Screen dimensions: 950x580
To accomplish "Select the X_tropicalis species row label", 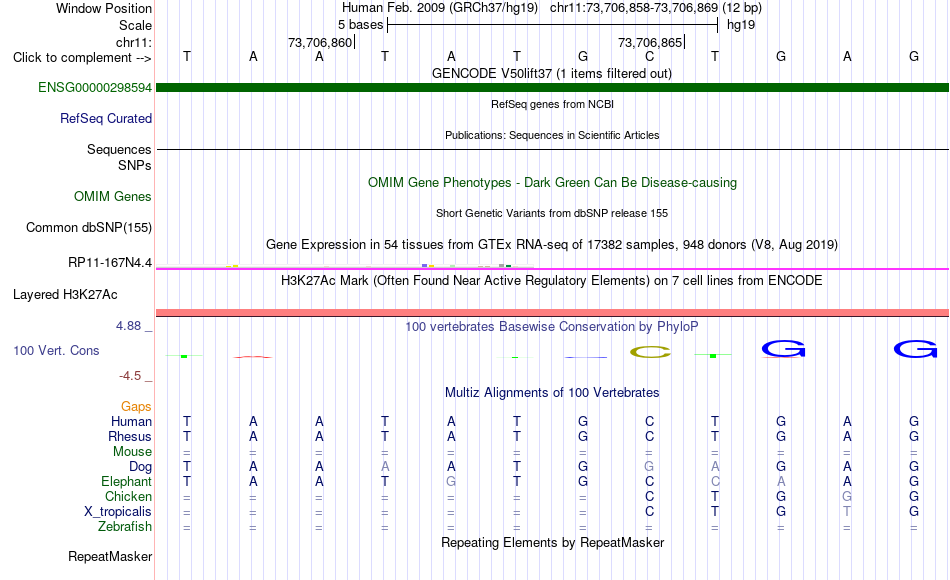I will click(x=118, y=512).
